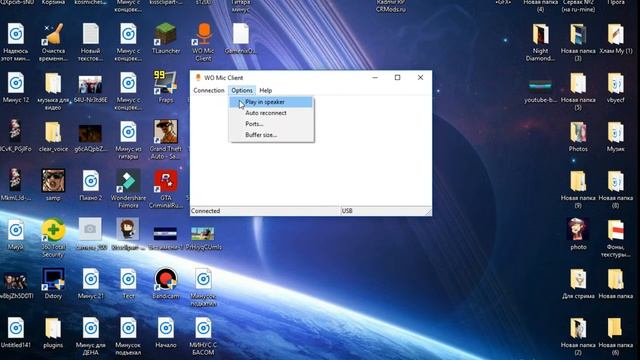The image size is (640, 360).
Task: Open the Connection menu
Action: pyautogui.click(x=209, y=90)
